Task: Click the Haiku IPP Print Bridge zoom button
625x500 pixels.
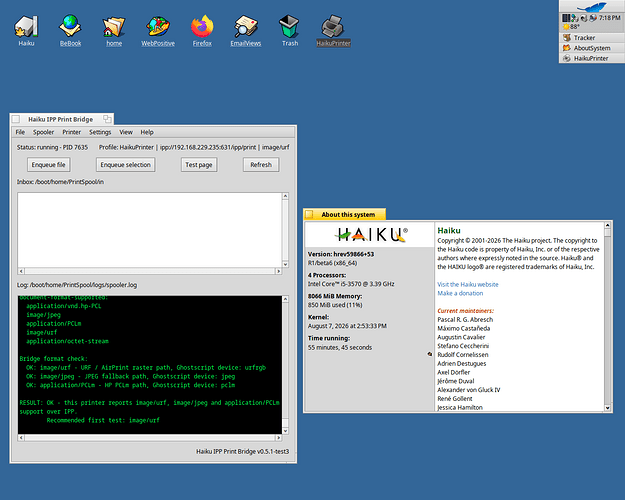Action: (x=107, y=119)
